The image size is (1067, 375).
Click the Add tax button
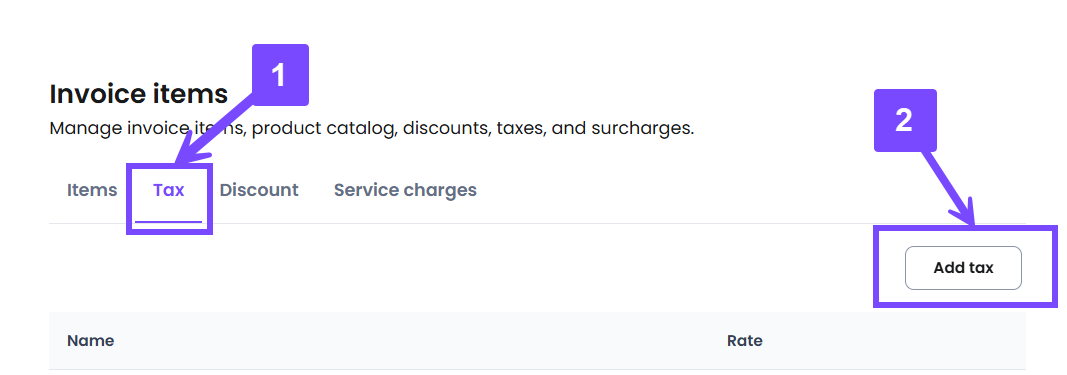[x=963, y=268]
